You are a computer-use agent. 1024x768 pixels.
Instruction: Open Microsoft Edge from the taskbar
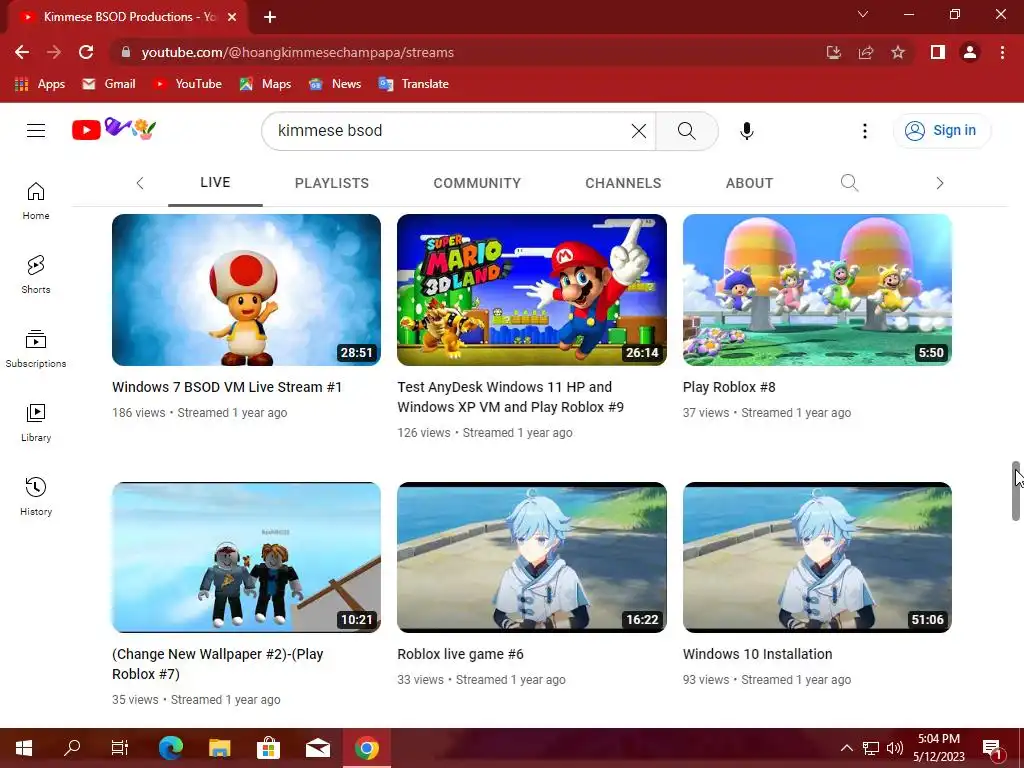(x=170, y=748)
